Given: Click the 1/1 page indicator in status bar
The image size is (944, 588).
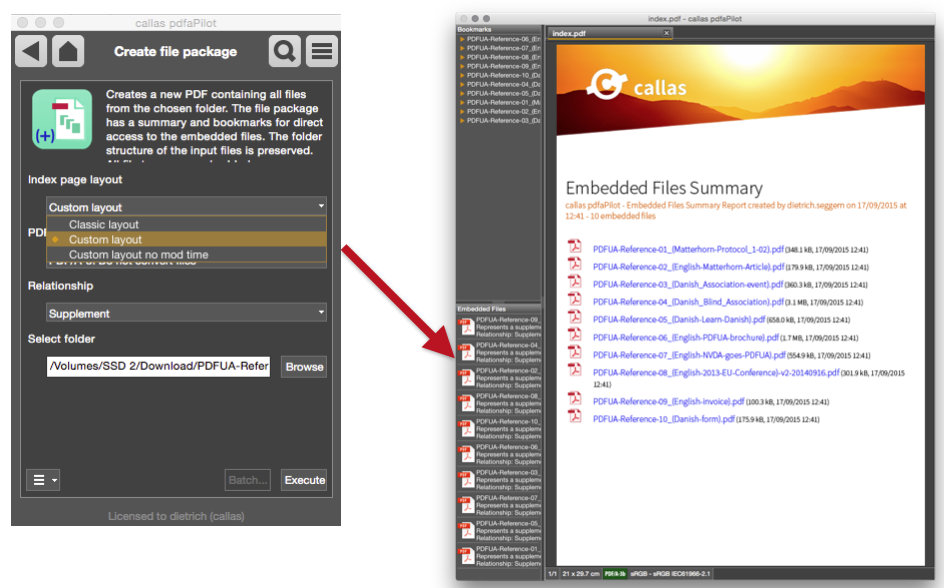Looking at the screenshot, I should tap(552, 574).
